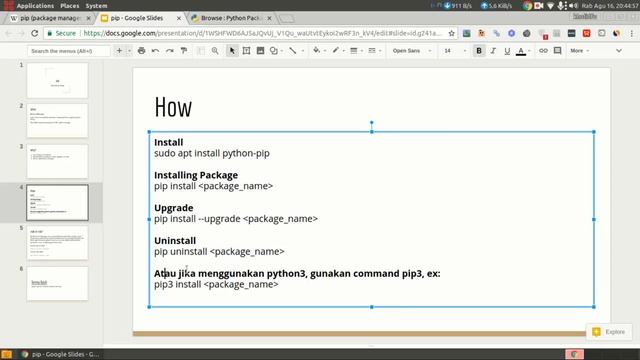Click the Border weight icon
Viewport: 640px width, 360px height.
coord(354,51)
